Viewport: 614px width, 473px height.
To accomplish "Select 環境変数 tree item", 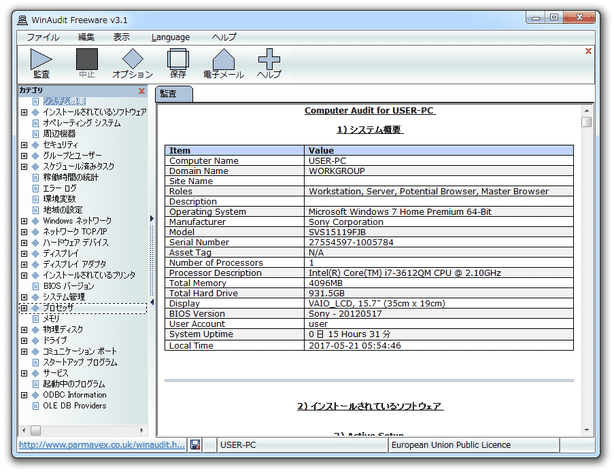I will coord(59,199).
